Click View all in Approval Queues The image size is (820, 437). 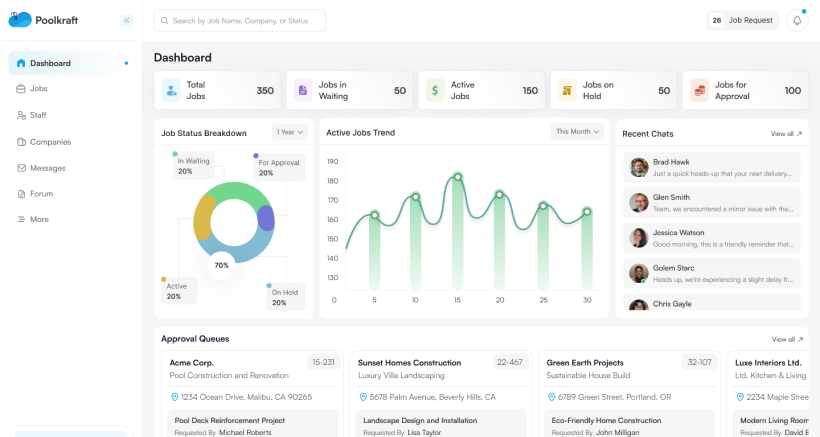coord(786,339)
